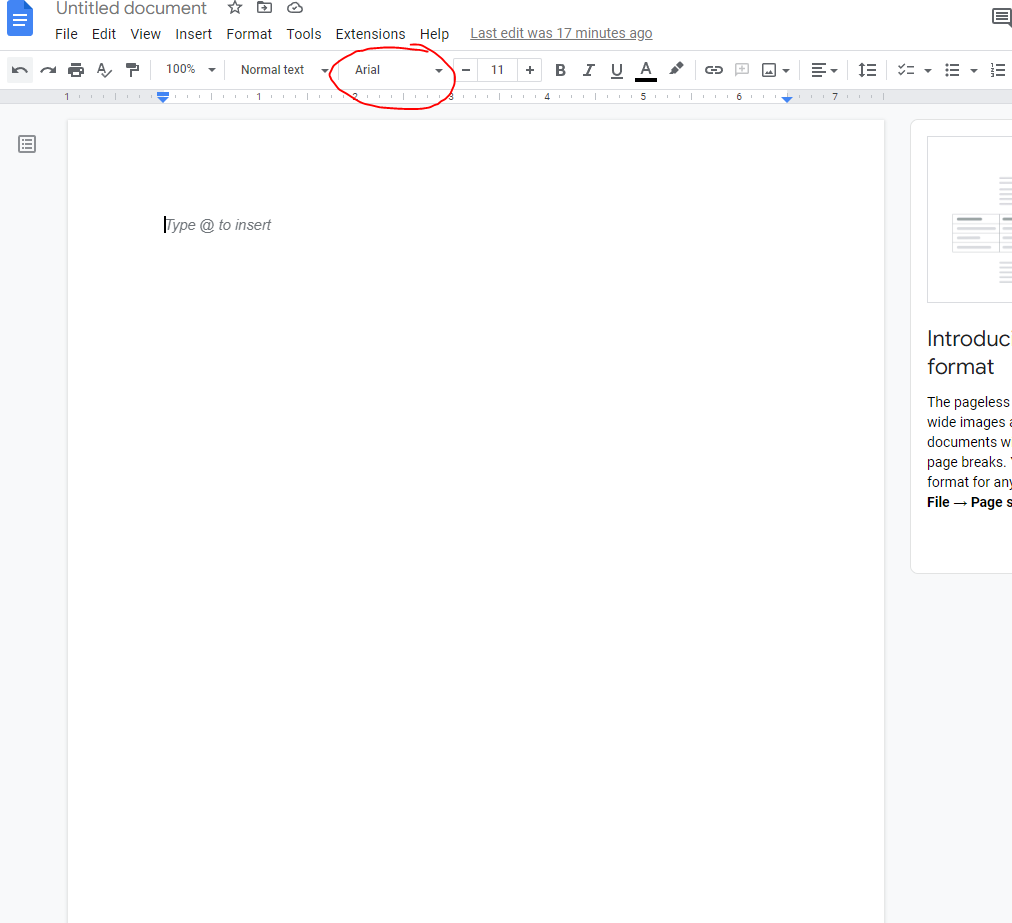
Task: Open the Format menu
Action: point(248,34)
